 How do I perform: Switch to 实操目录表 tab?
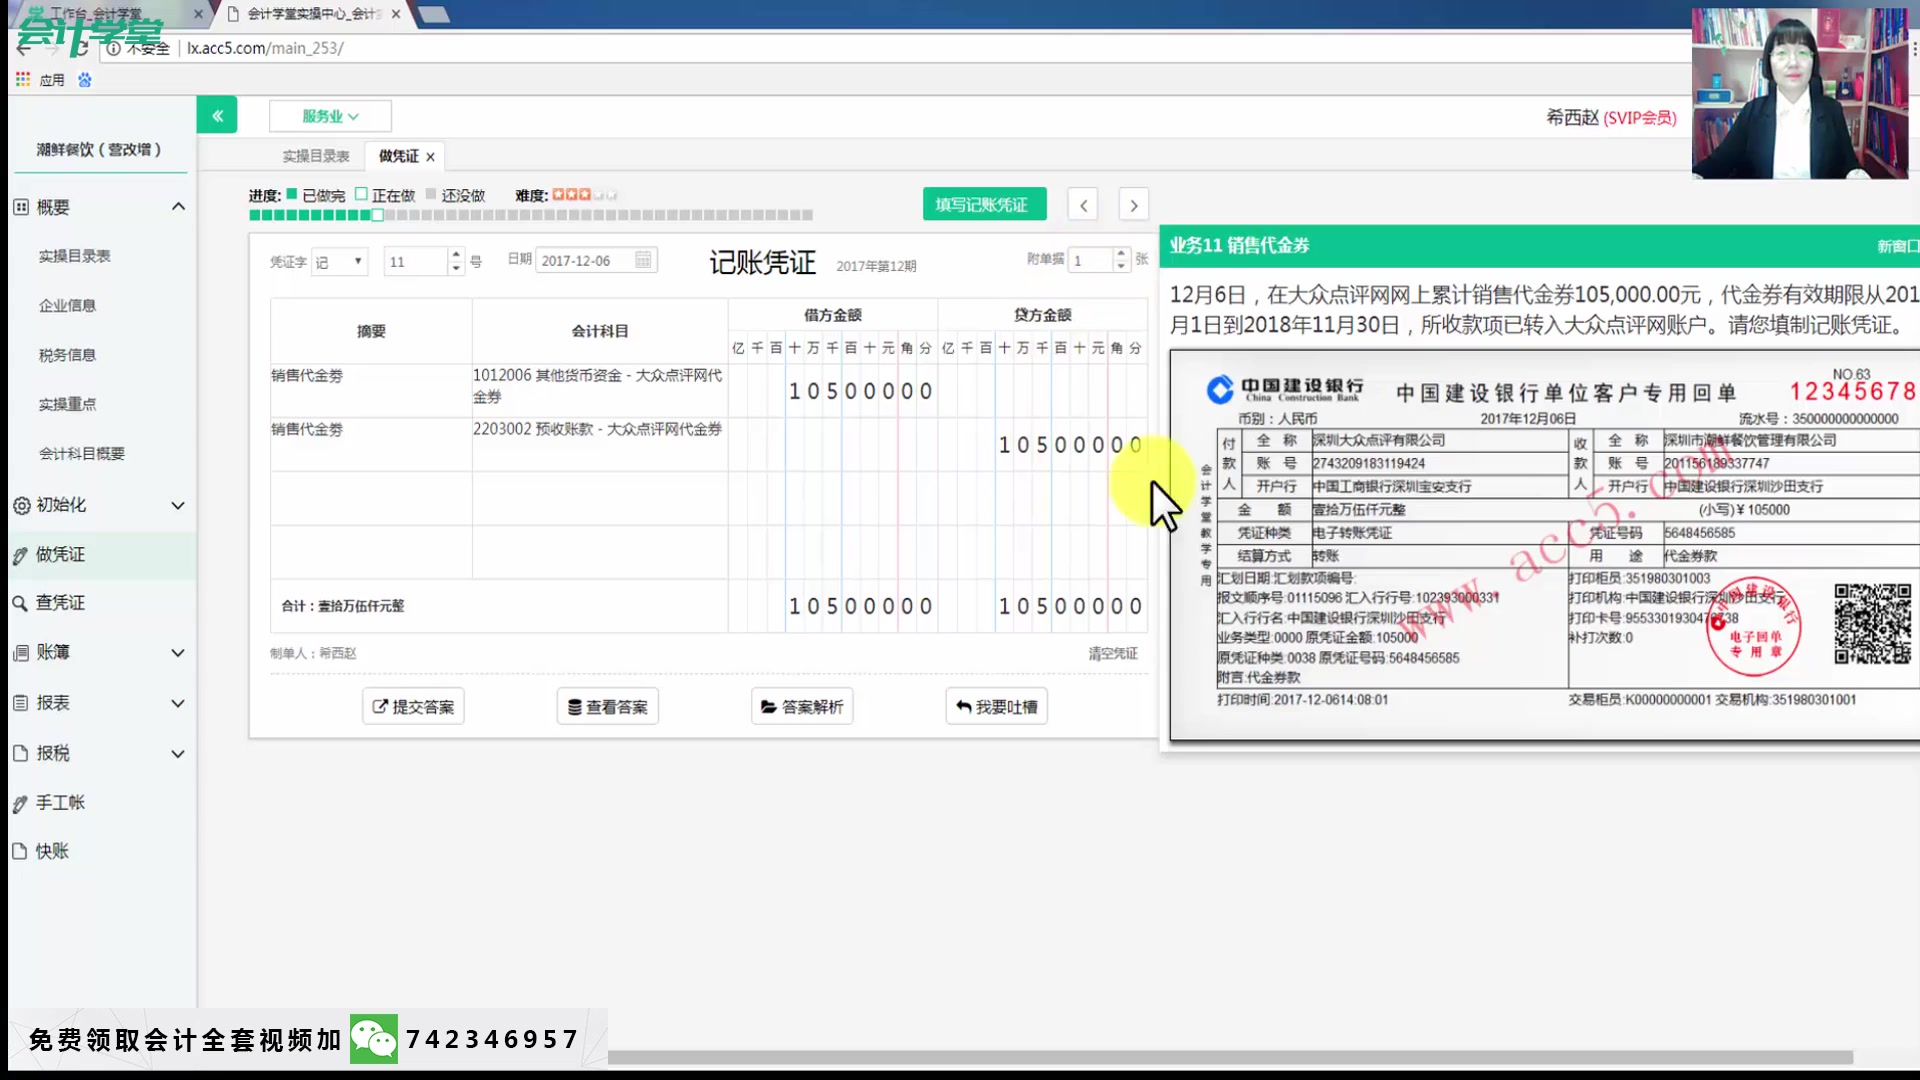click(x=316, y=156)
